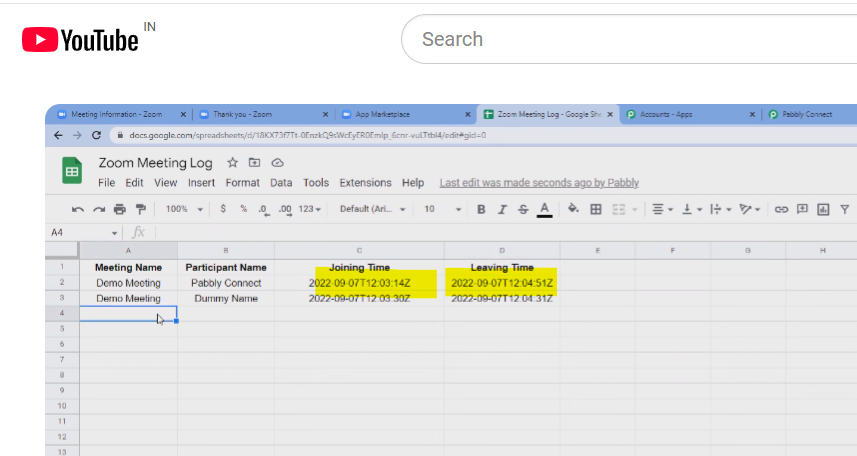
Task: Toggle bold formatting
Action: (x=481, y=209)
